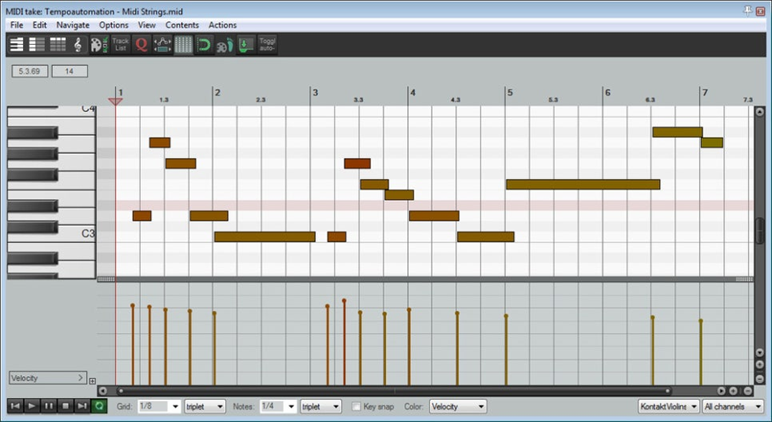This screenshot has height=422, width=772.
Task: Open the color palette filter icon with checkmarks
Action: [x=98, y=45]
